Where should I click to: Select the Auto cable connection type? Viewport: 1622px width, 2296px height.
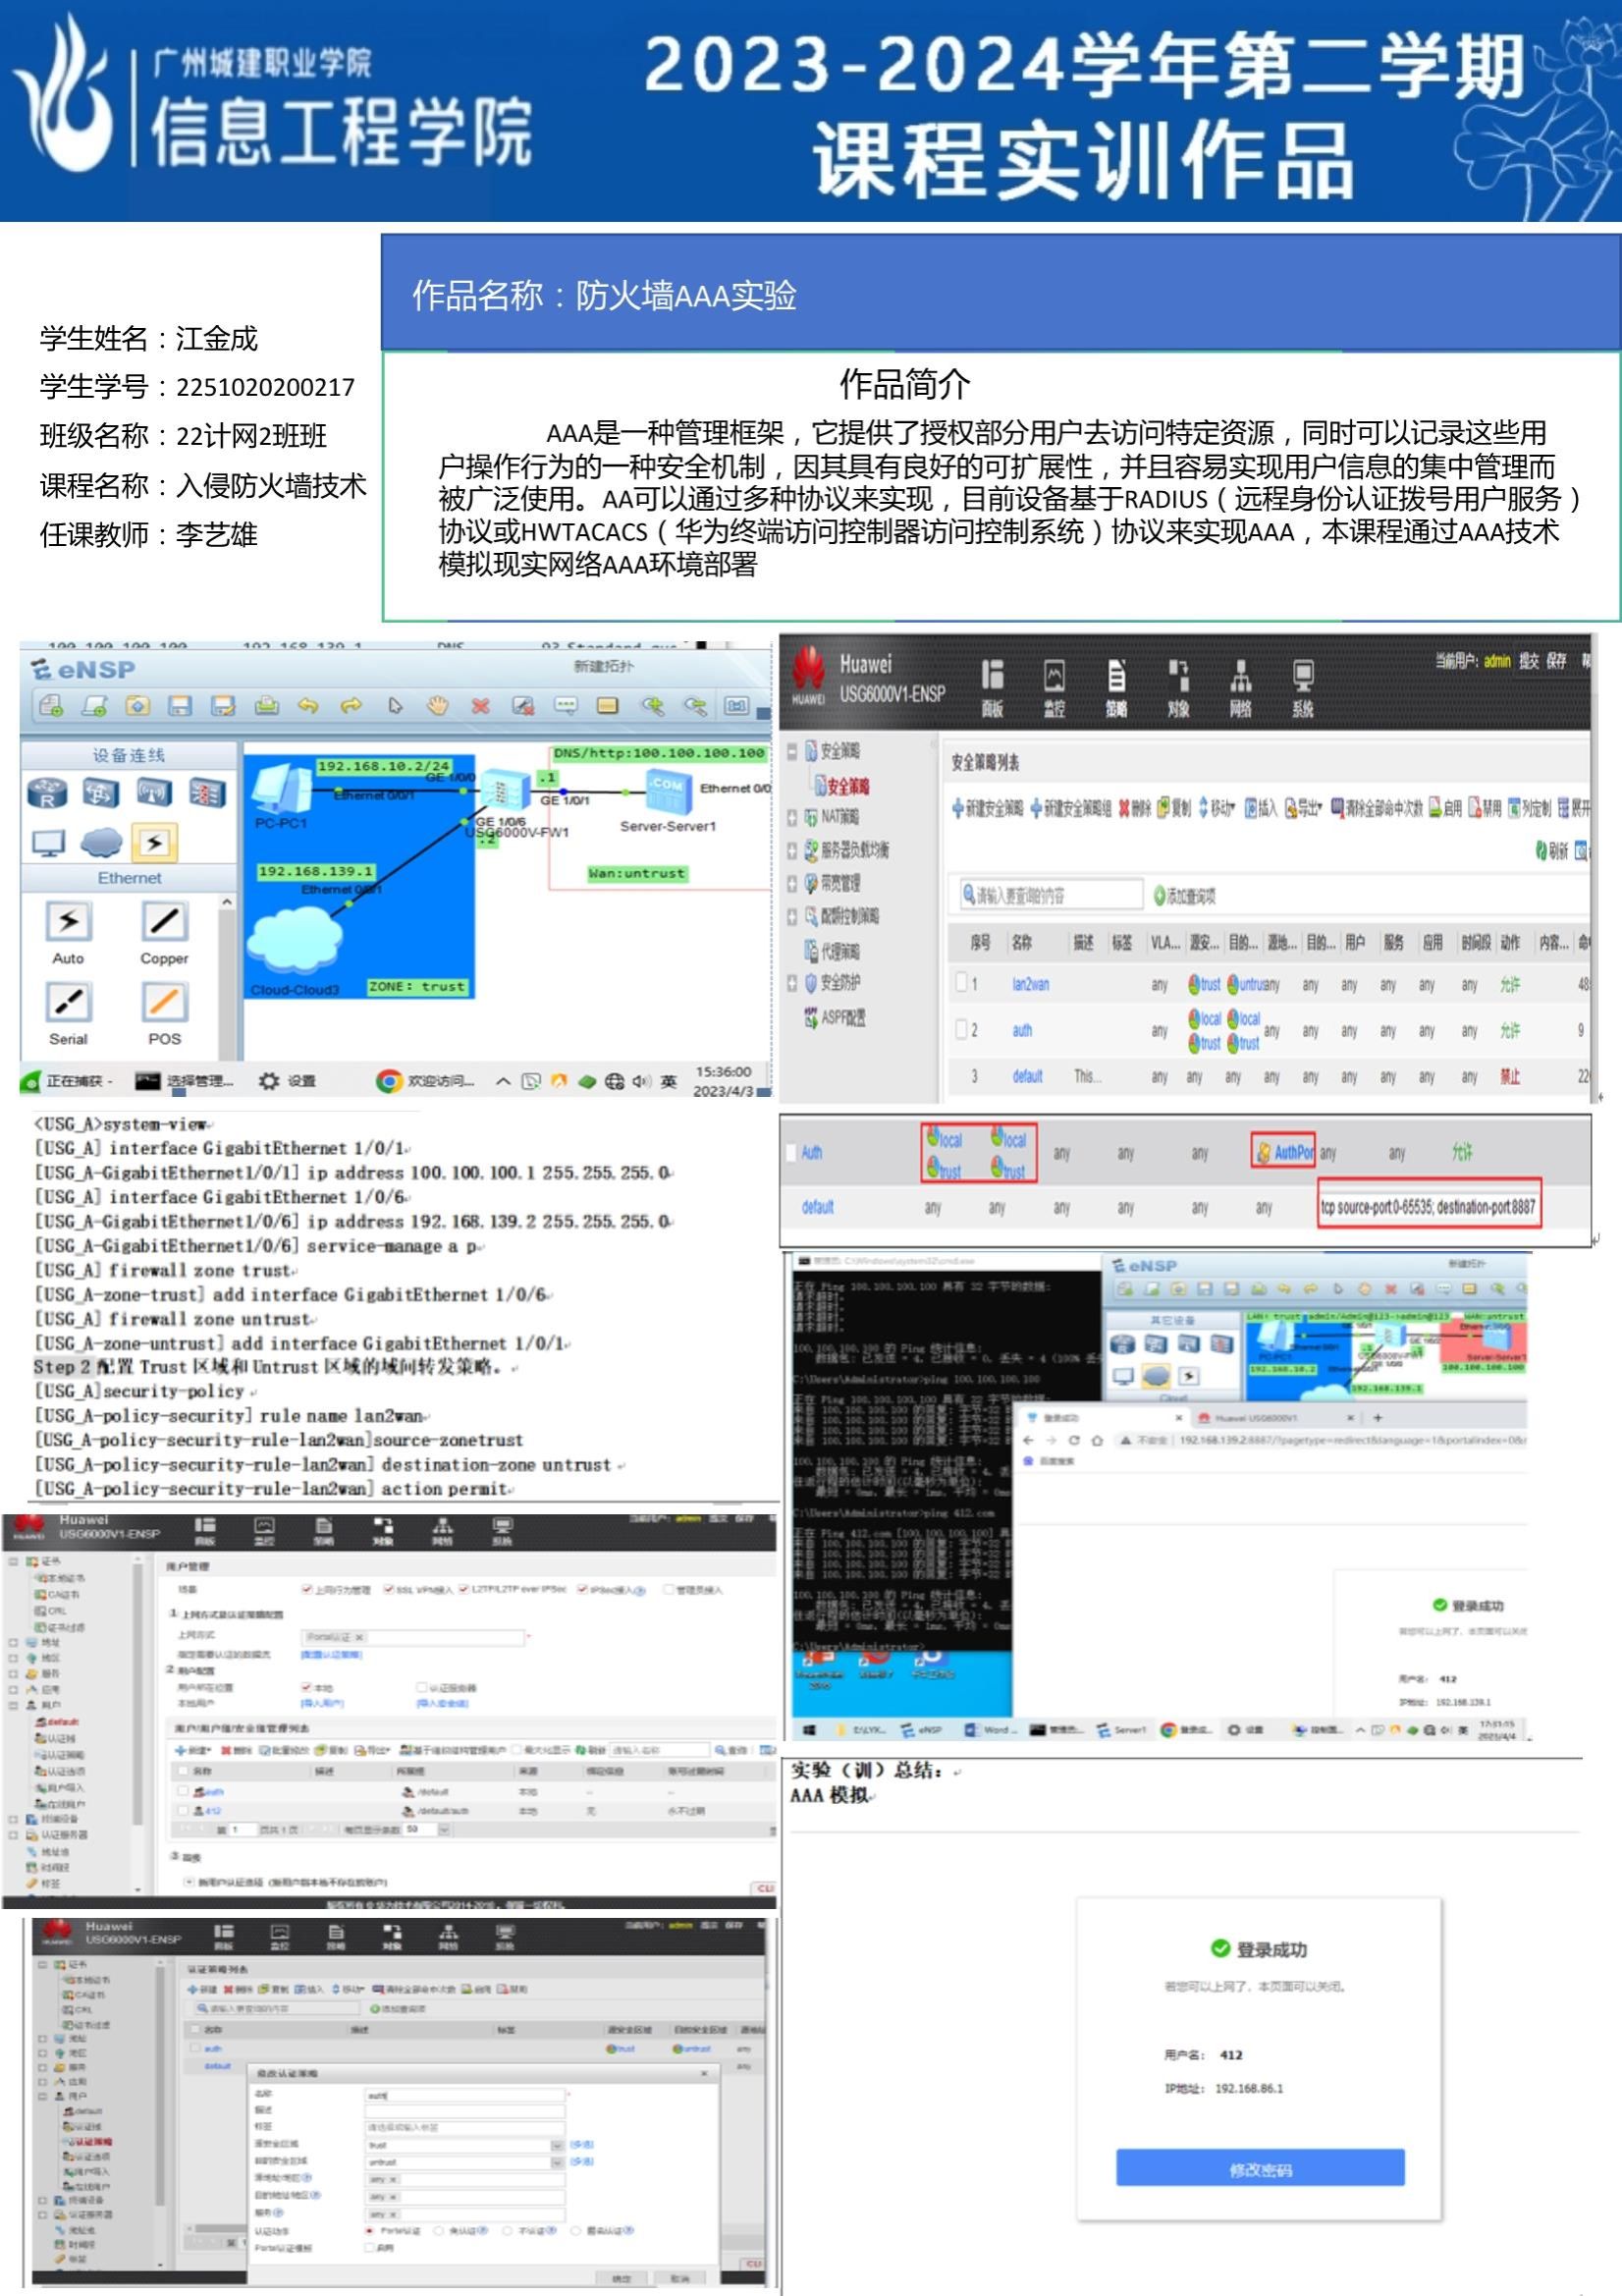click(x=68, y=921)
